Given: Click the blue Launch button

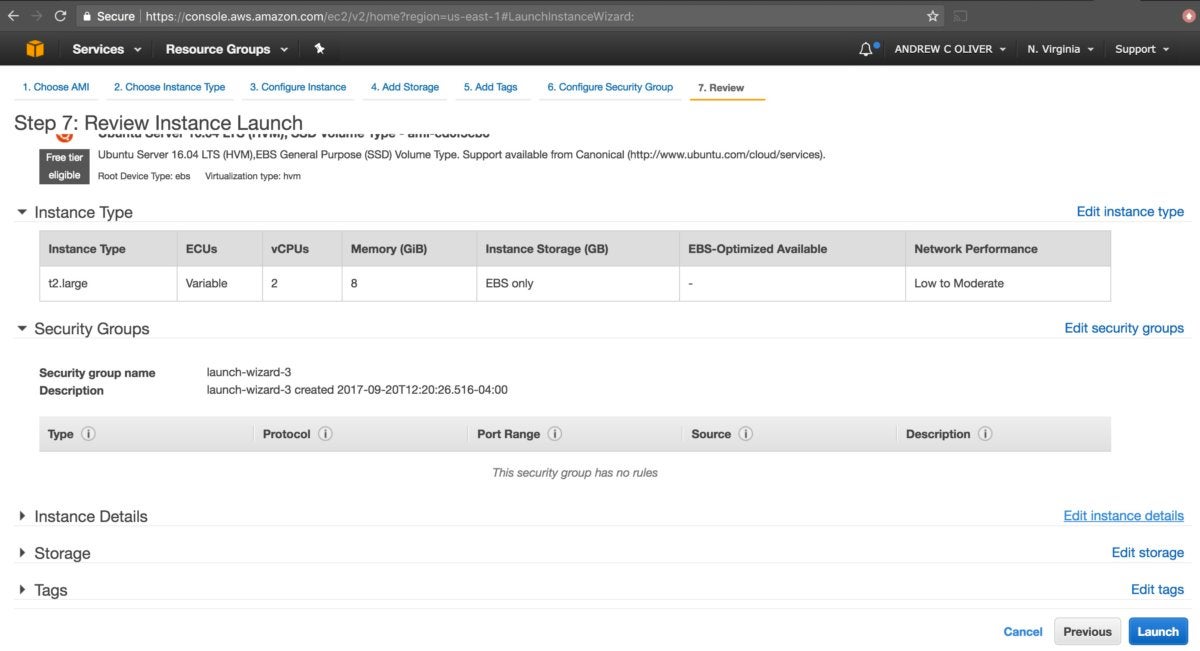Looking at the screenshot, I should click(1158, 632).
